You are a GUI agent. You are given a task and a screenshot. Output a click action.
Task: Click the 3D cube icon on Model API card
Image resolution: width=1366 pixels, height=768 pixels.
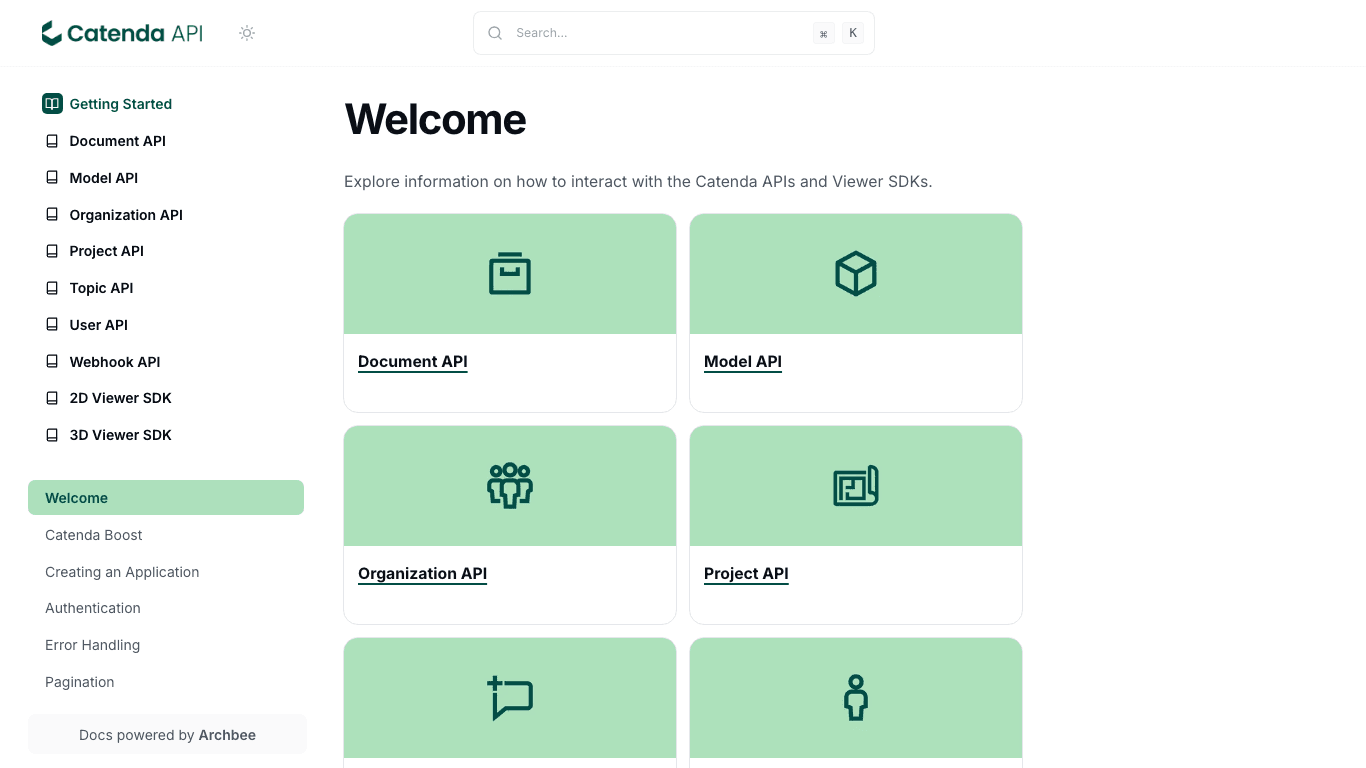tap(855, 273)
